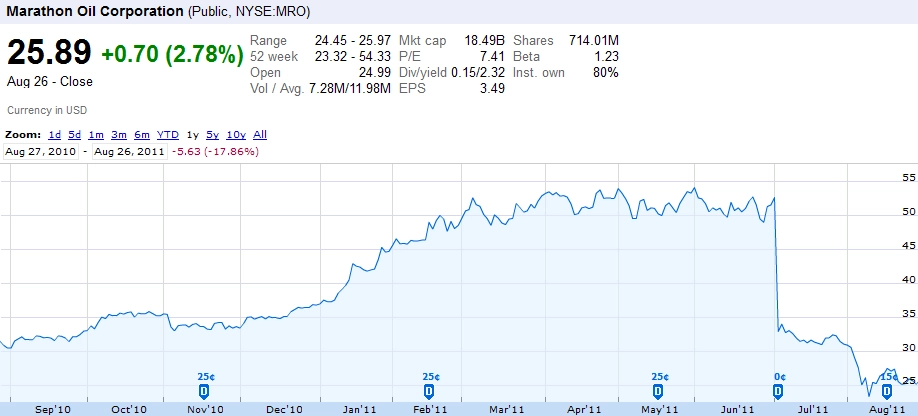Click the 15¢ dividend marker in August 2011

(x=888, y=390)
